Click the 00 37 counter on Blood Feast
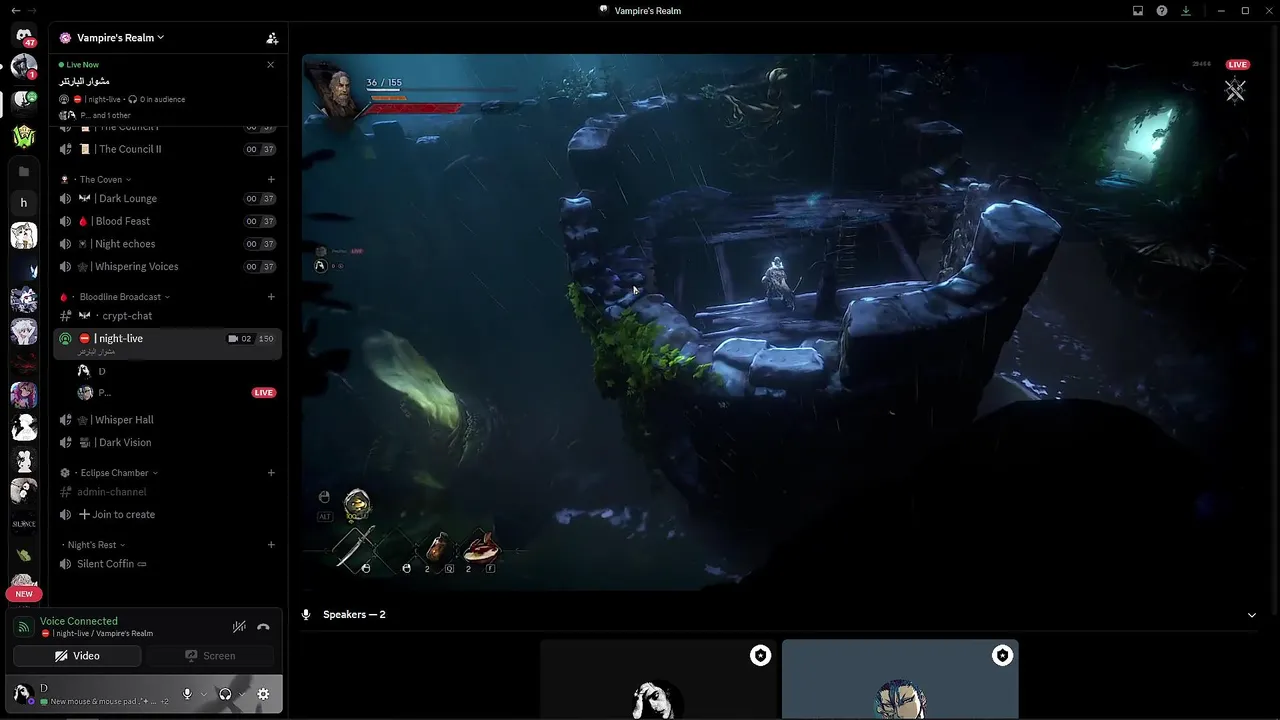The width and height of the screenshot is (1280, 720). [260, 221]
